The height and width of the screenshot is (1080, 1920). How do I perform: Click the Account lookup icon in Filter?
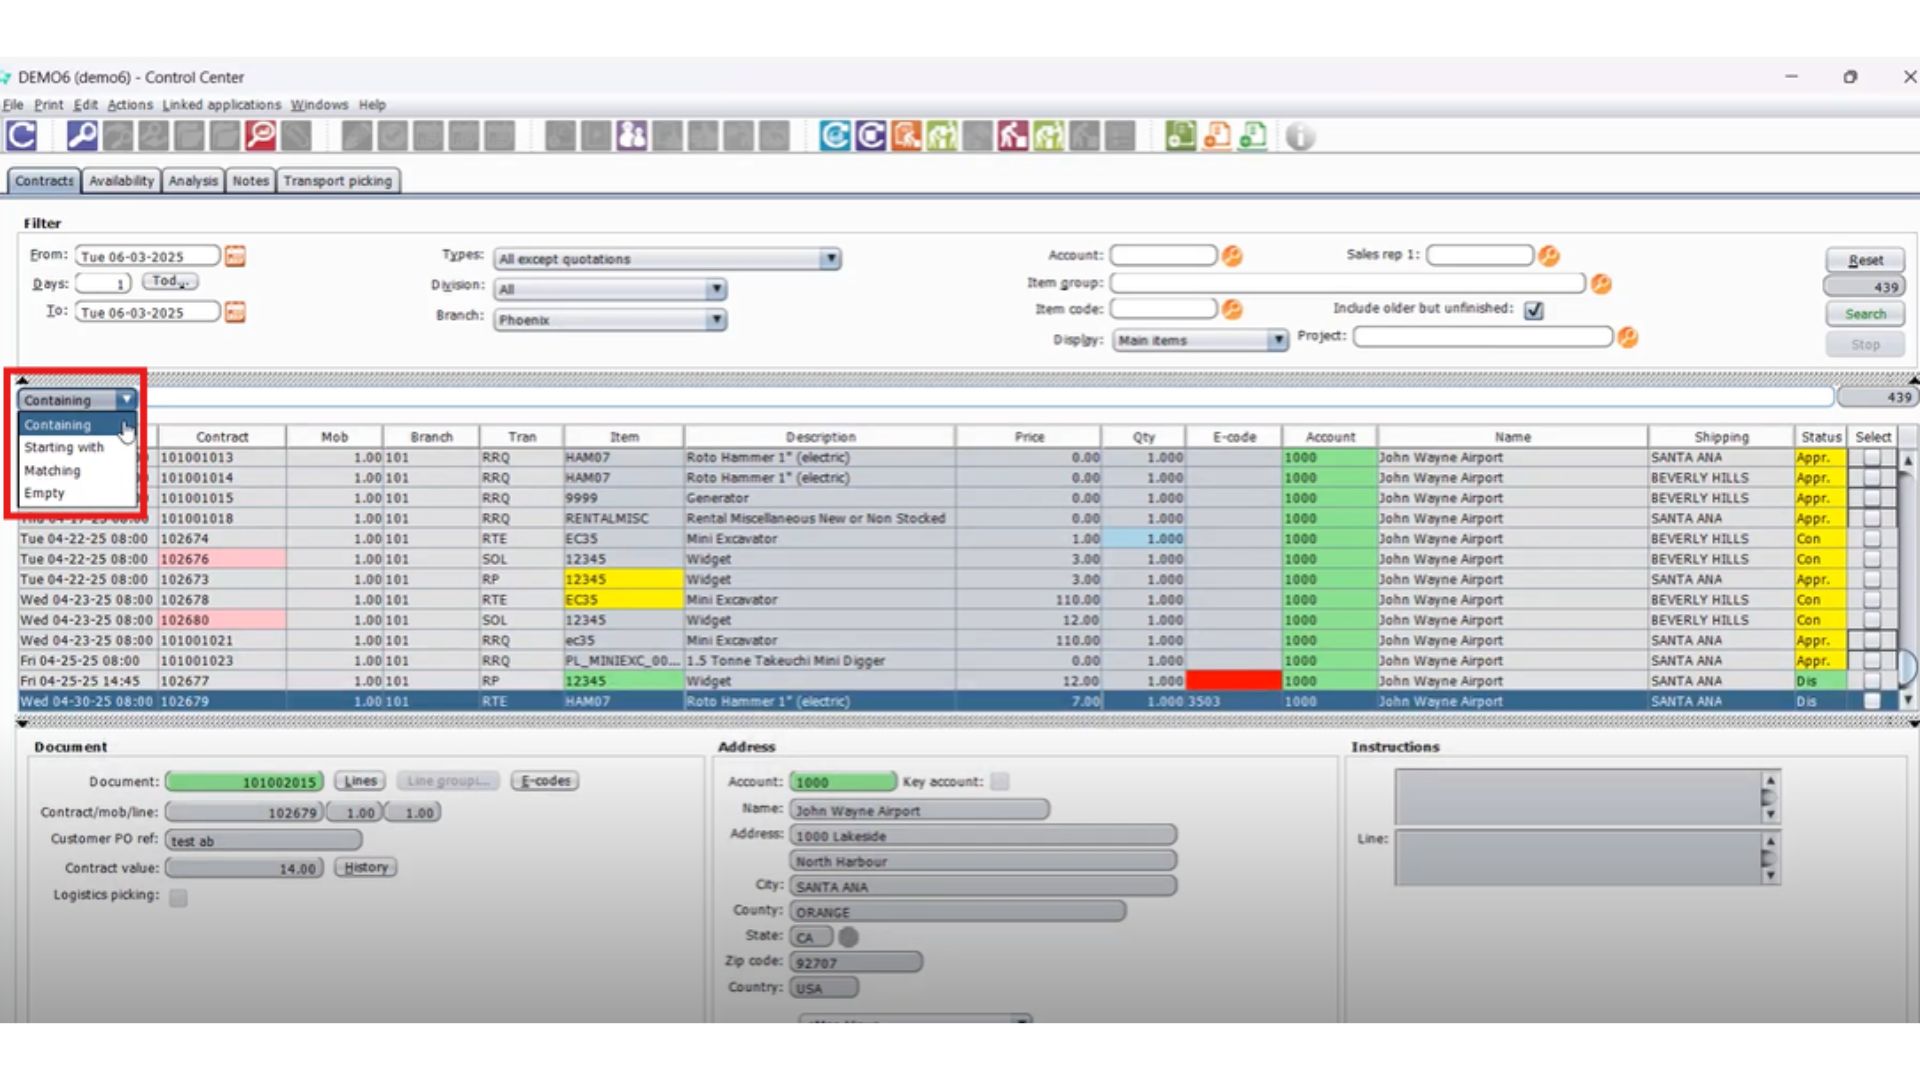click(1232, 256)
